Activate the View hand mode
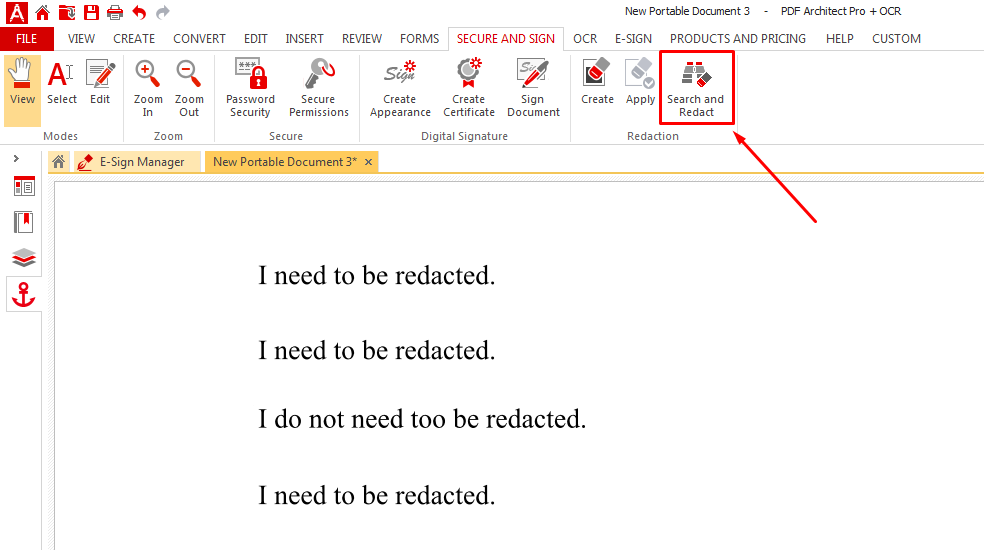The width and height of the screenshot is (984, 550). pyautogui.click(x=23, y=90)
